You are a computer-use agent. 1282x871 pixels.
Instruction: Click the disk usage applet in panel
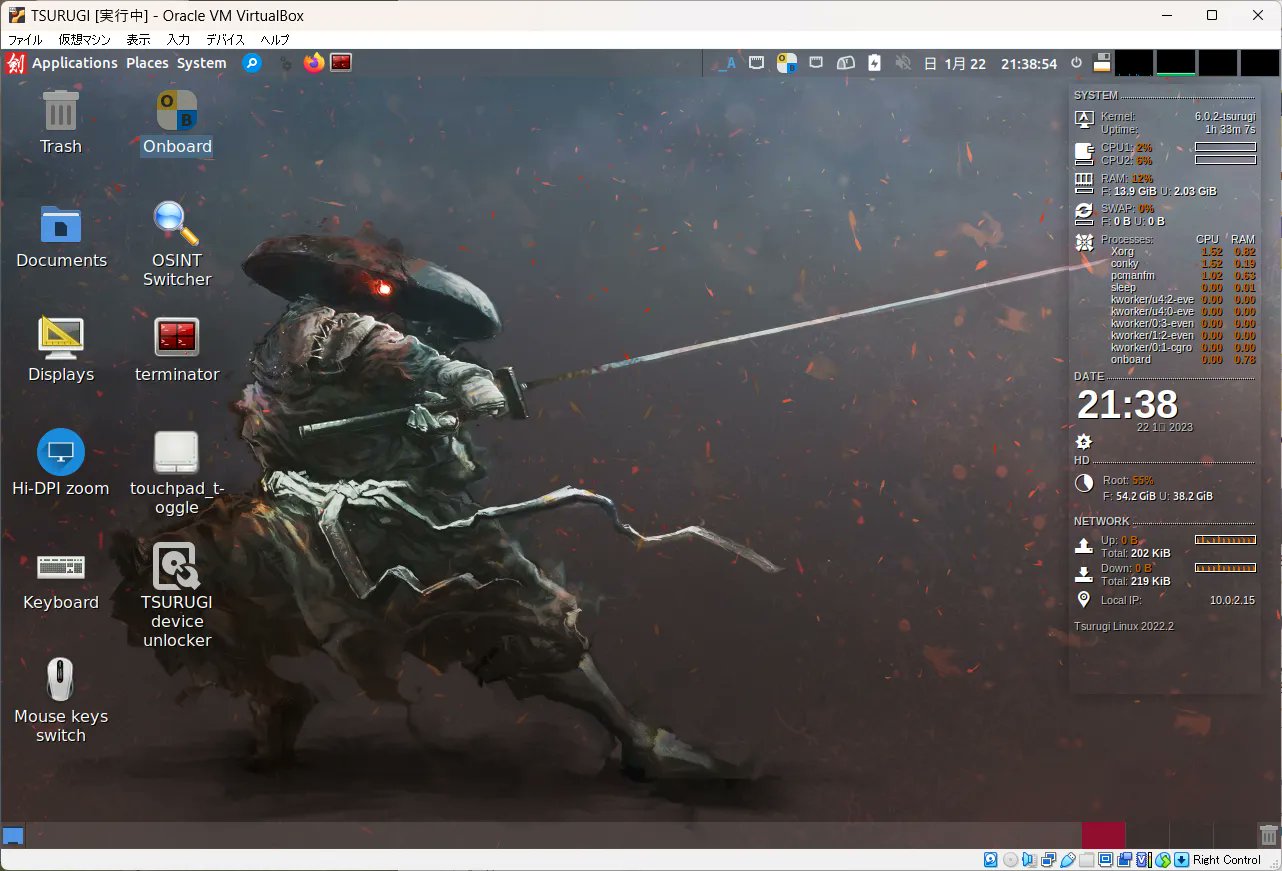click(1102, 63)
